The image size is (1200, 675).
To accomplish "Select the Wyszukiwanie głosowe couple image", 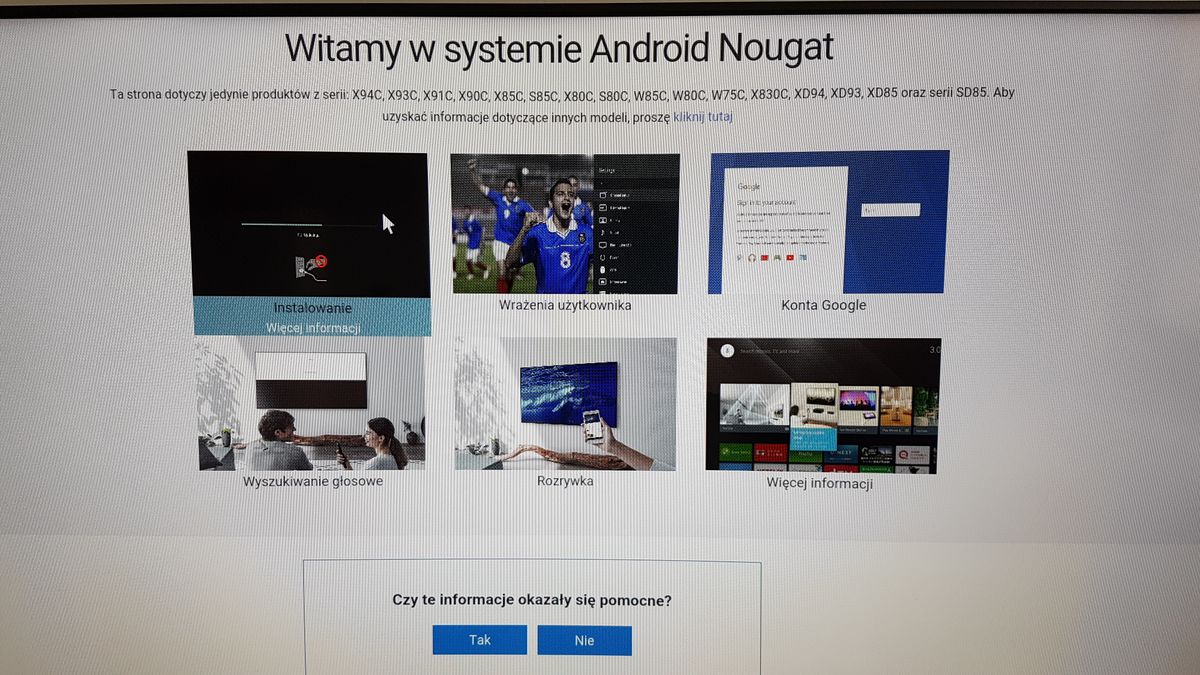I will point(311,403).
